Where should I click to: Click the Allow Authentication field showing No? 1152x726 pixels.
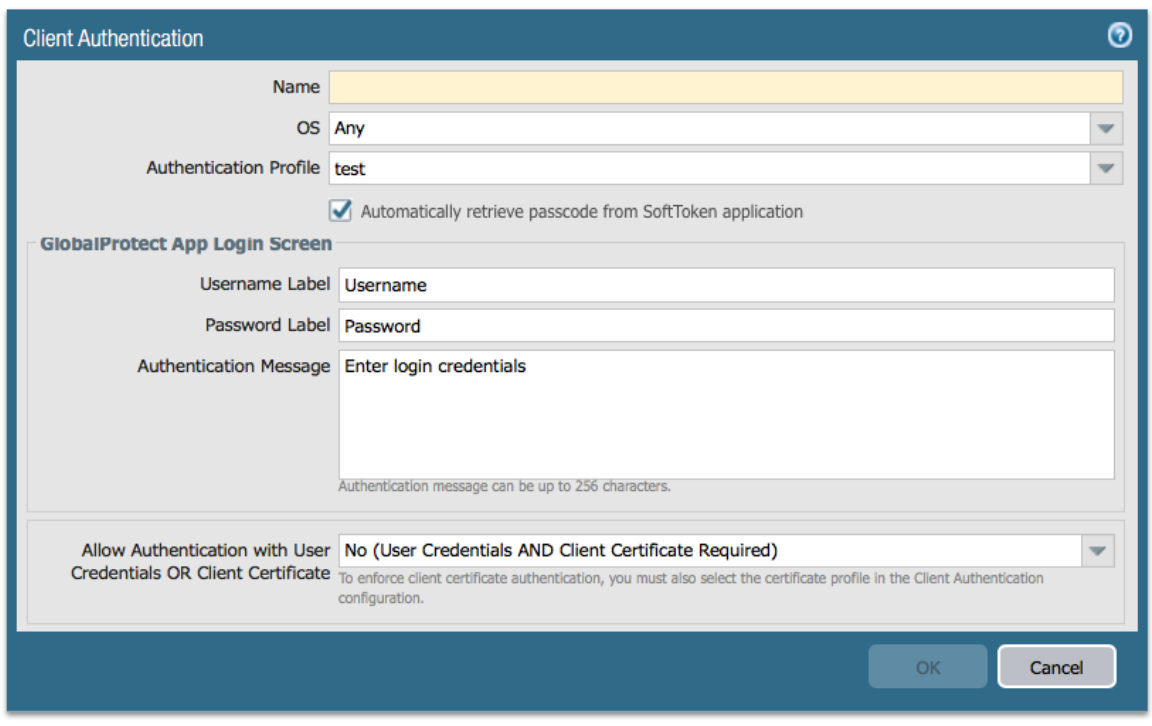pos(709,551)
